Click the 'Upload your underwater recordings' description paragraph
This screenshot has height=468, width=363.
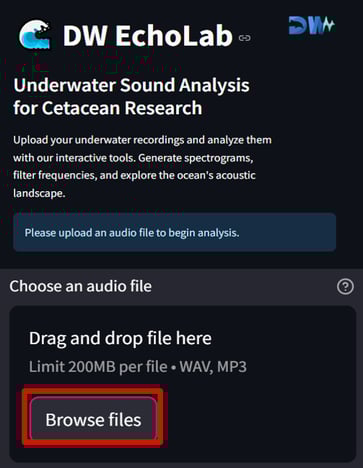pyautogui.click(x=142, y=166)
